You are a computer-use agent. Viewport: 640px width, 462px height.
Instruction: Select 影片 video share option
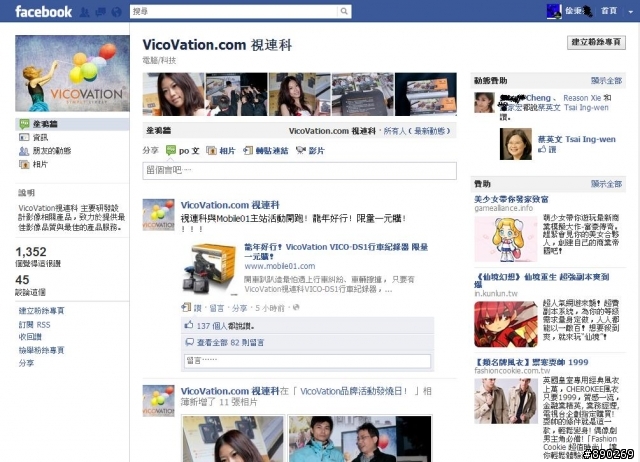point(310,151)
